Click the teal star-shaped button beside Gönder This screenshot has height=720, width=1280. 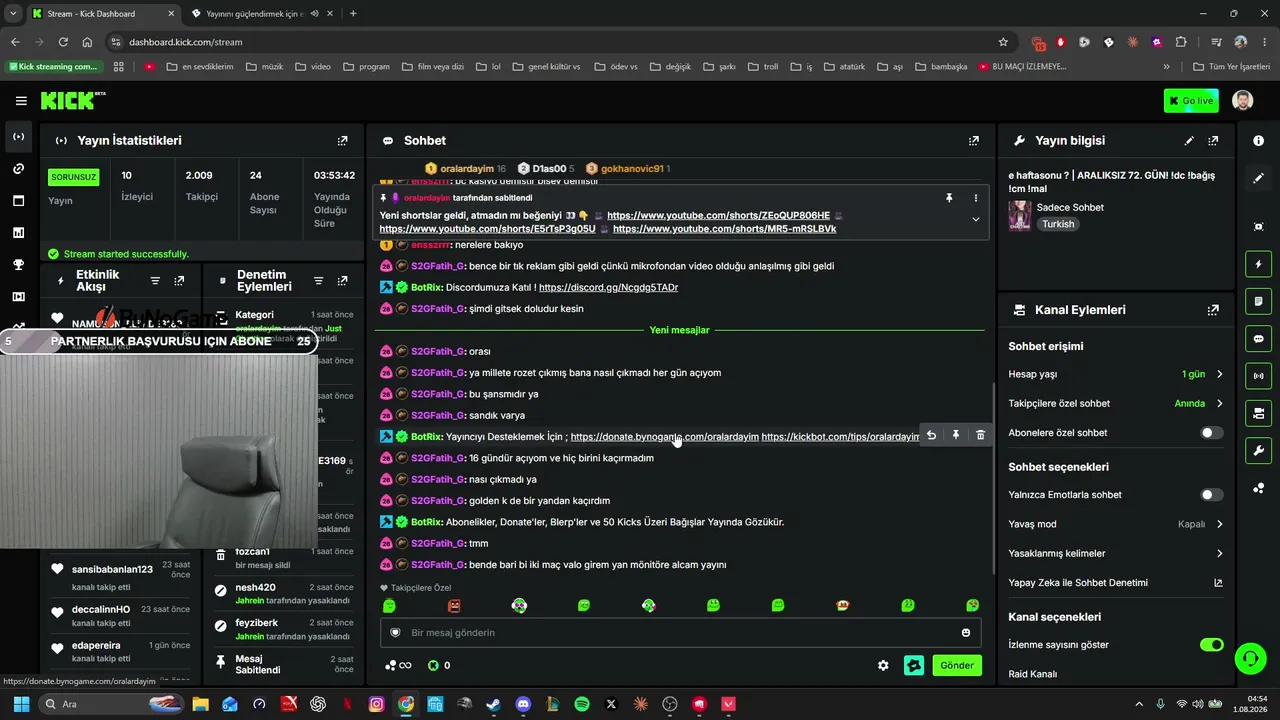tap(913, 665)
